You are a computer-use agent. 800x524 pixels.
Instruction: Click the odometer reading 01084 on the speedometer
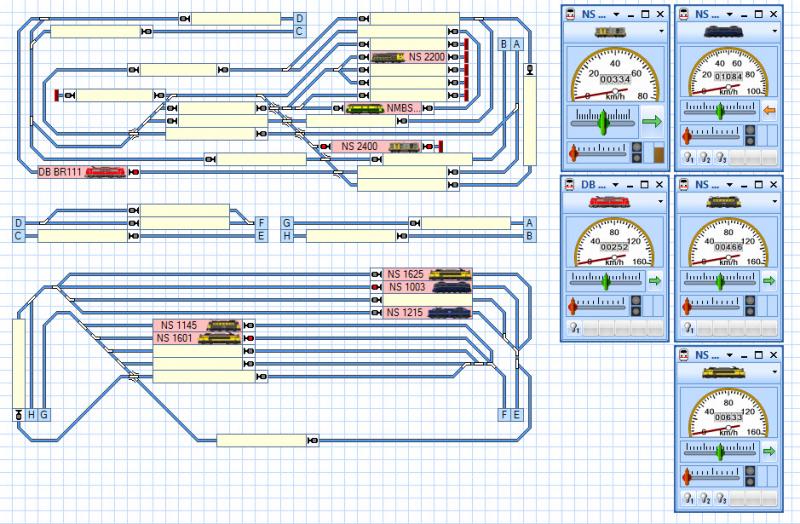728,77
